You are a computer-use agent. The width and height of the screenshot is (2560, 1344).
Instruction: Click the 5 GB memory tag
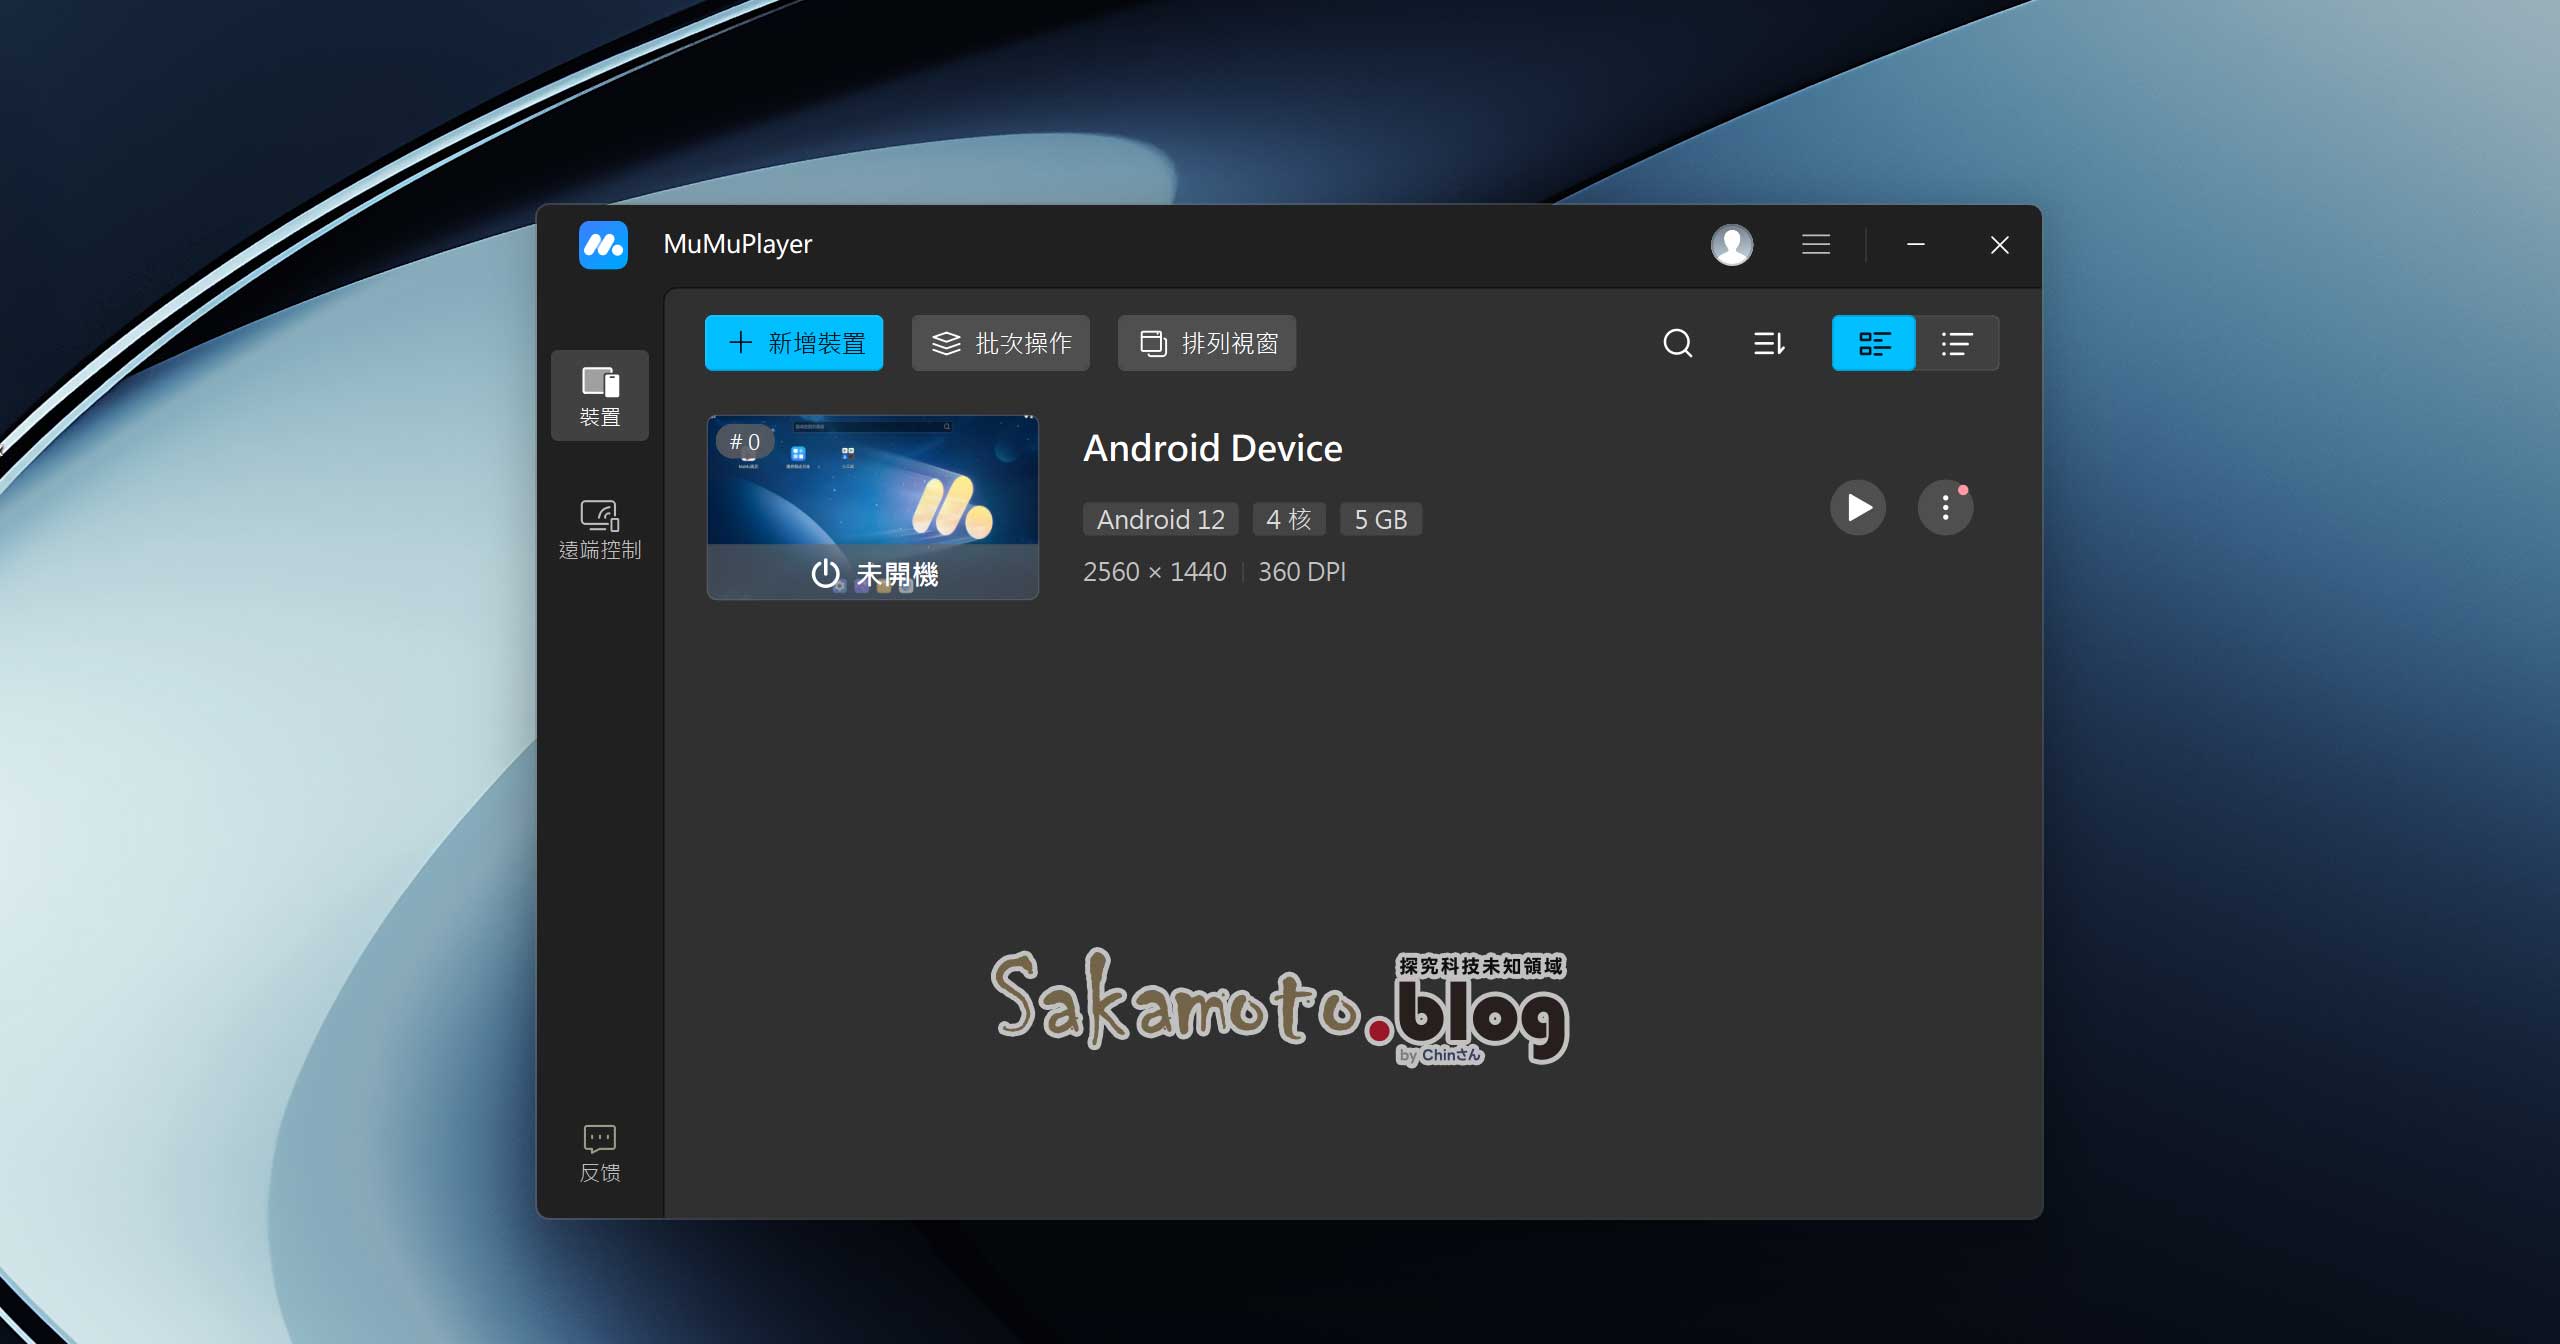(1381, 519)
